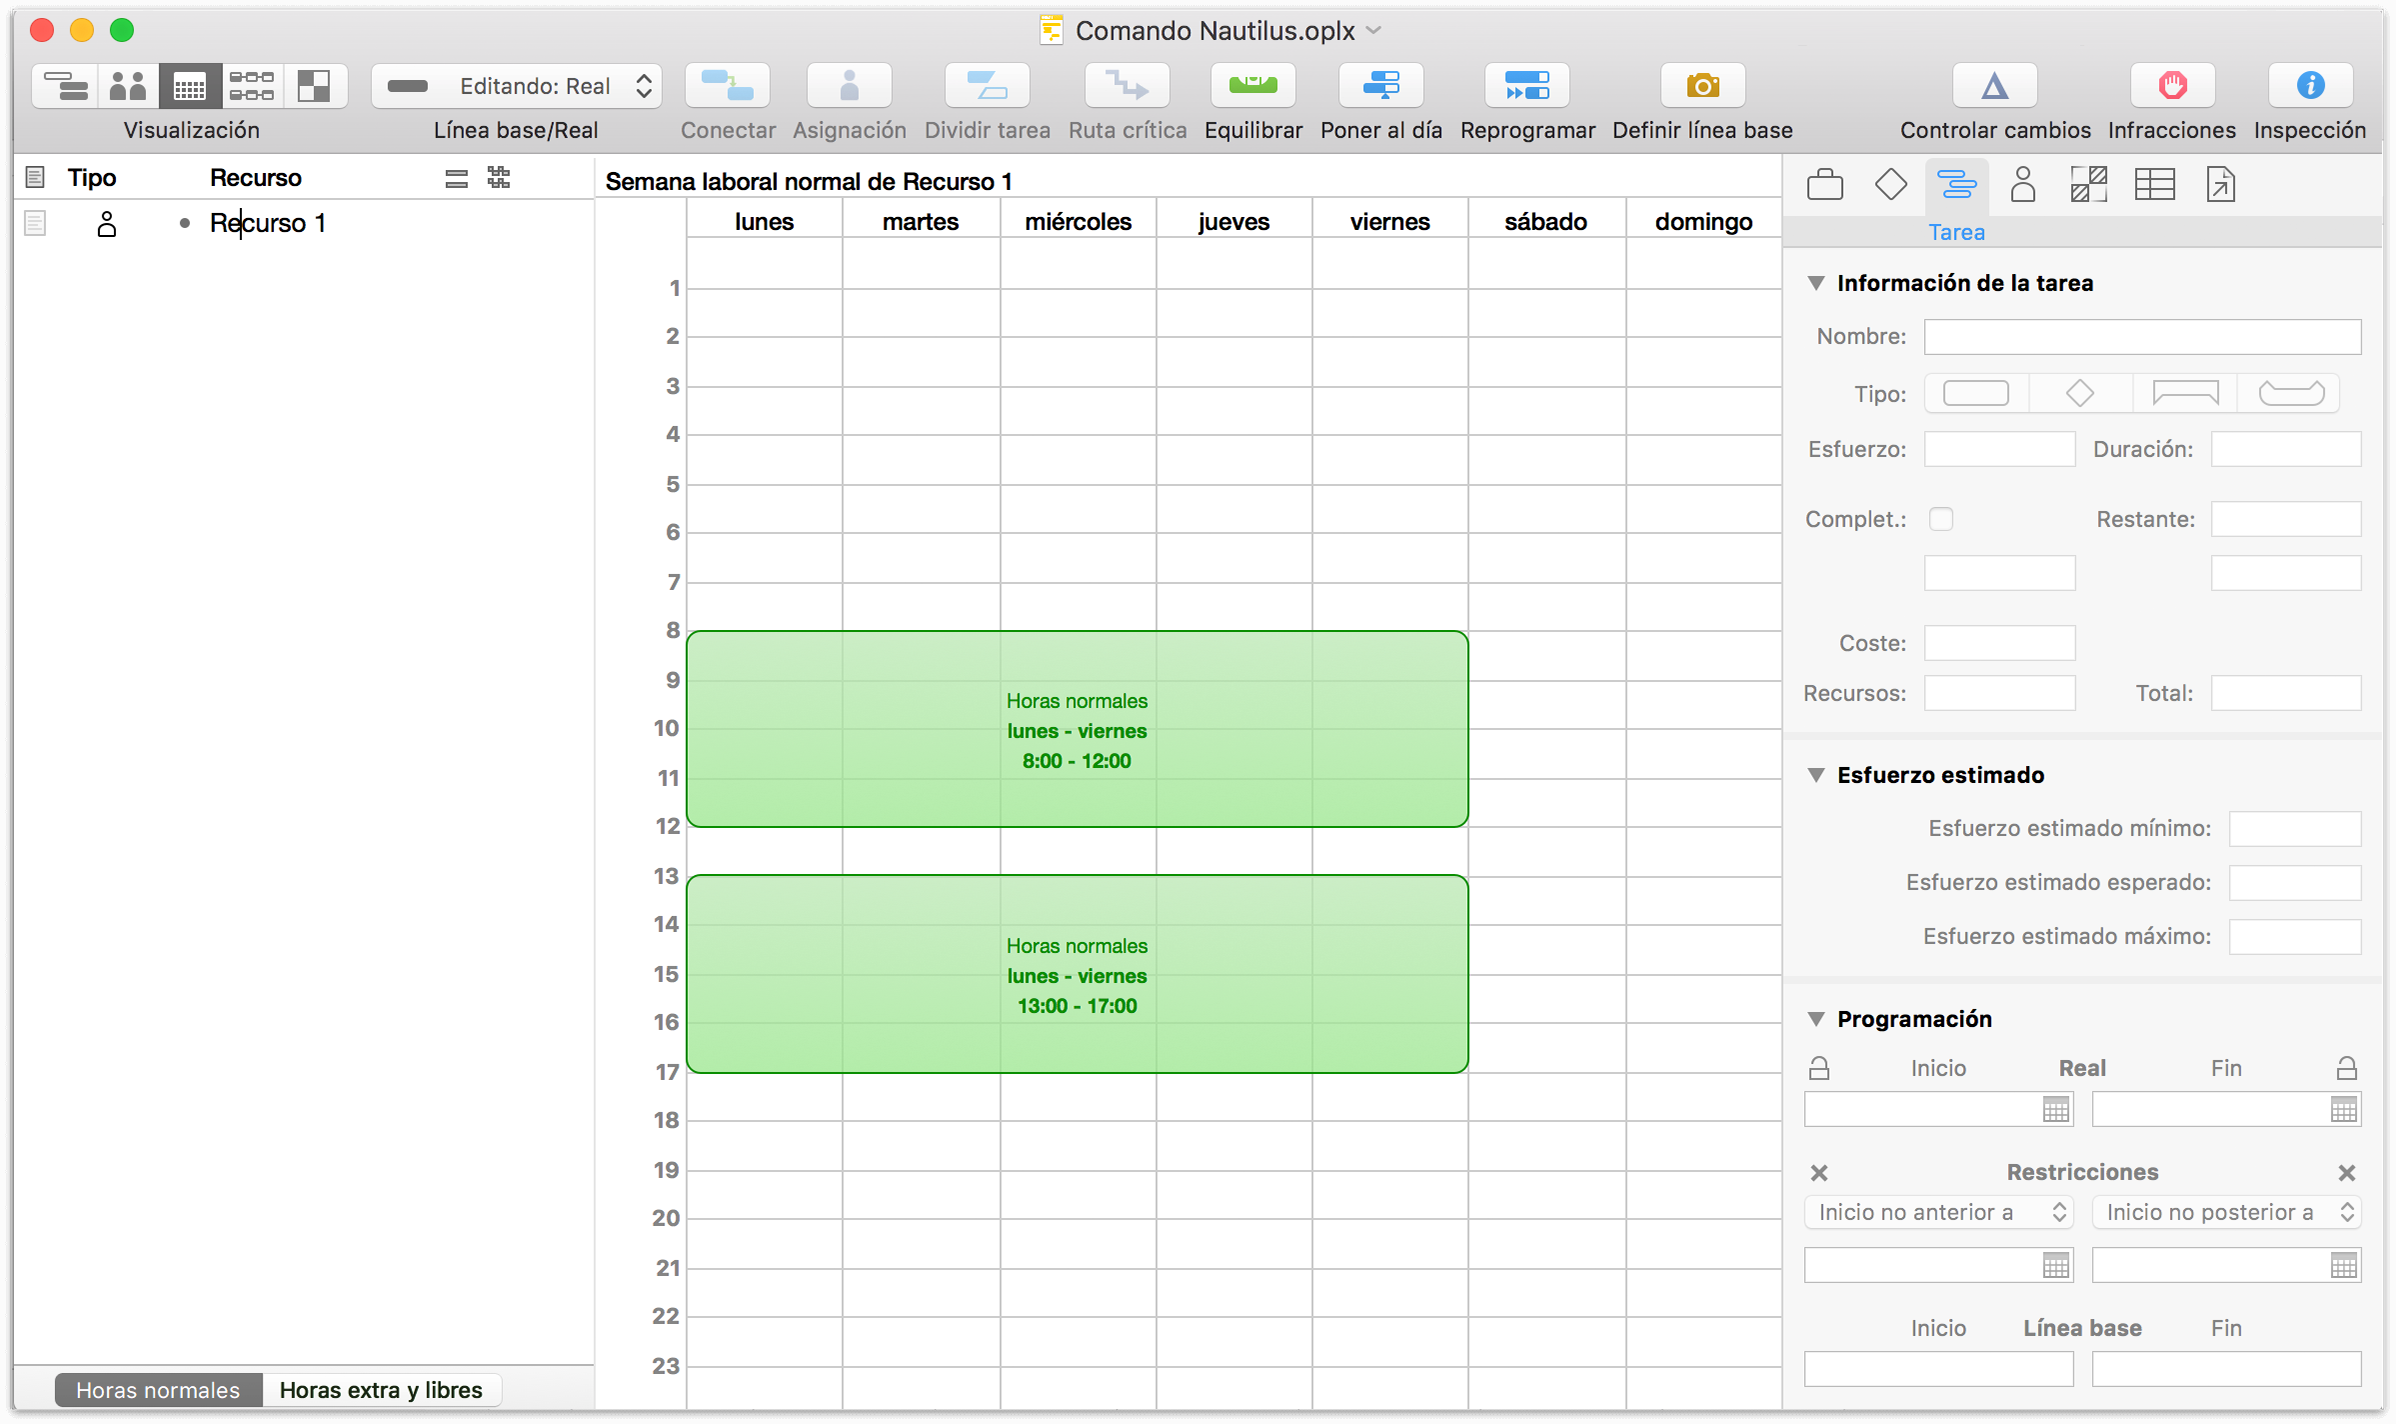Image resolution: width=2396 pixels, height=1424 pixels.
Task: Open the Infracciones panel icon
Action: (x=2170, y=85)
